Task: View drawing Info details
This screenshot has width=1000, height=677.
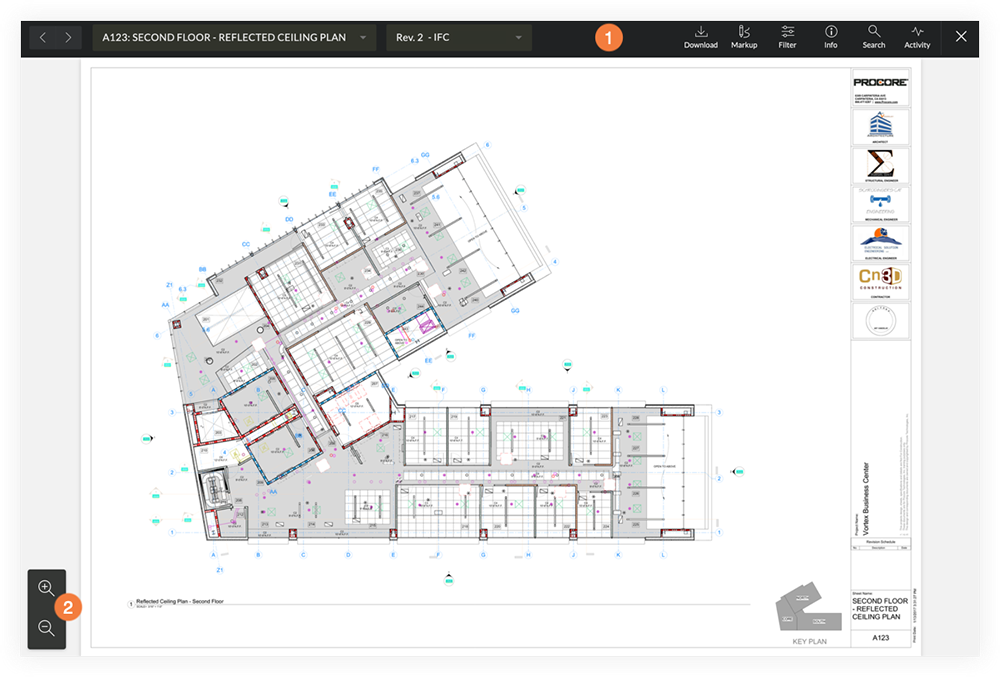Action: pos(830,36)
